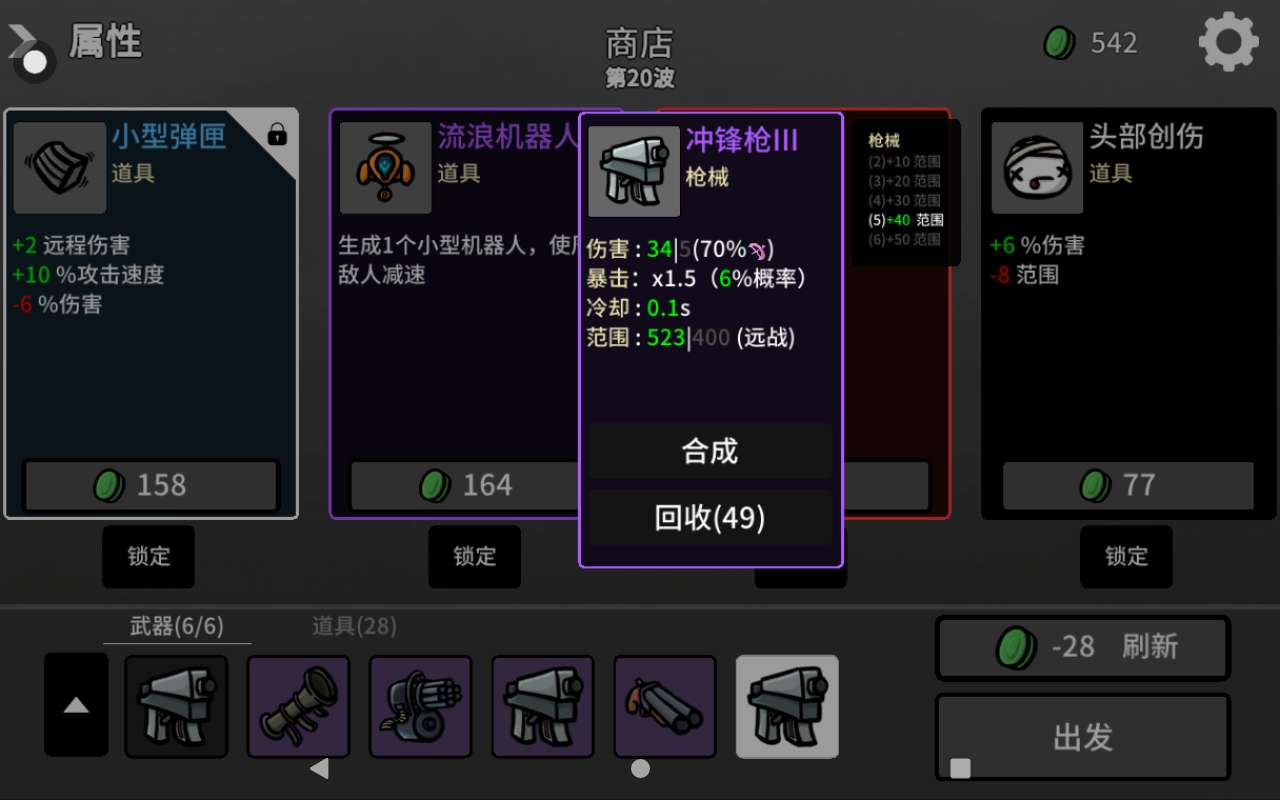1280x800 pixels.
Task: Select the first SMG weapon slot
Action: point(176,707)
